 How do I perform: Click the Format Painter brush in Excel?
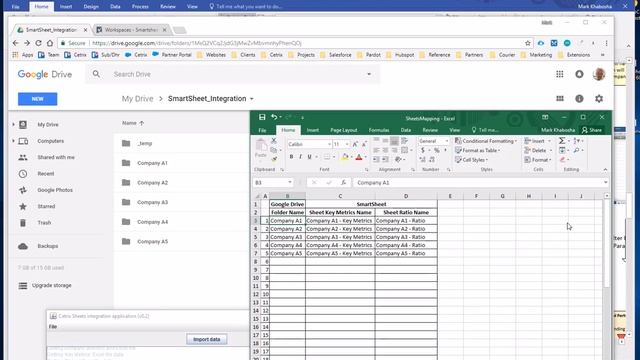click(x=274, y=159)
